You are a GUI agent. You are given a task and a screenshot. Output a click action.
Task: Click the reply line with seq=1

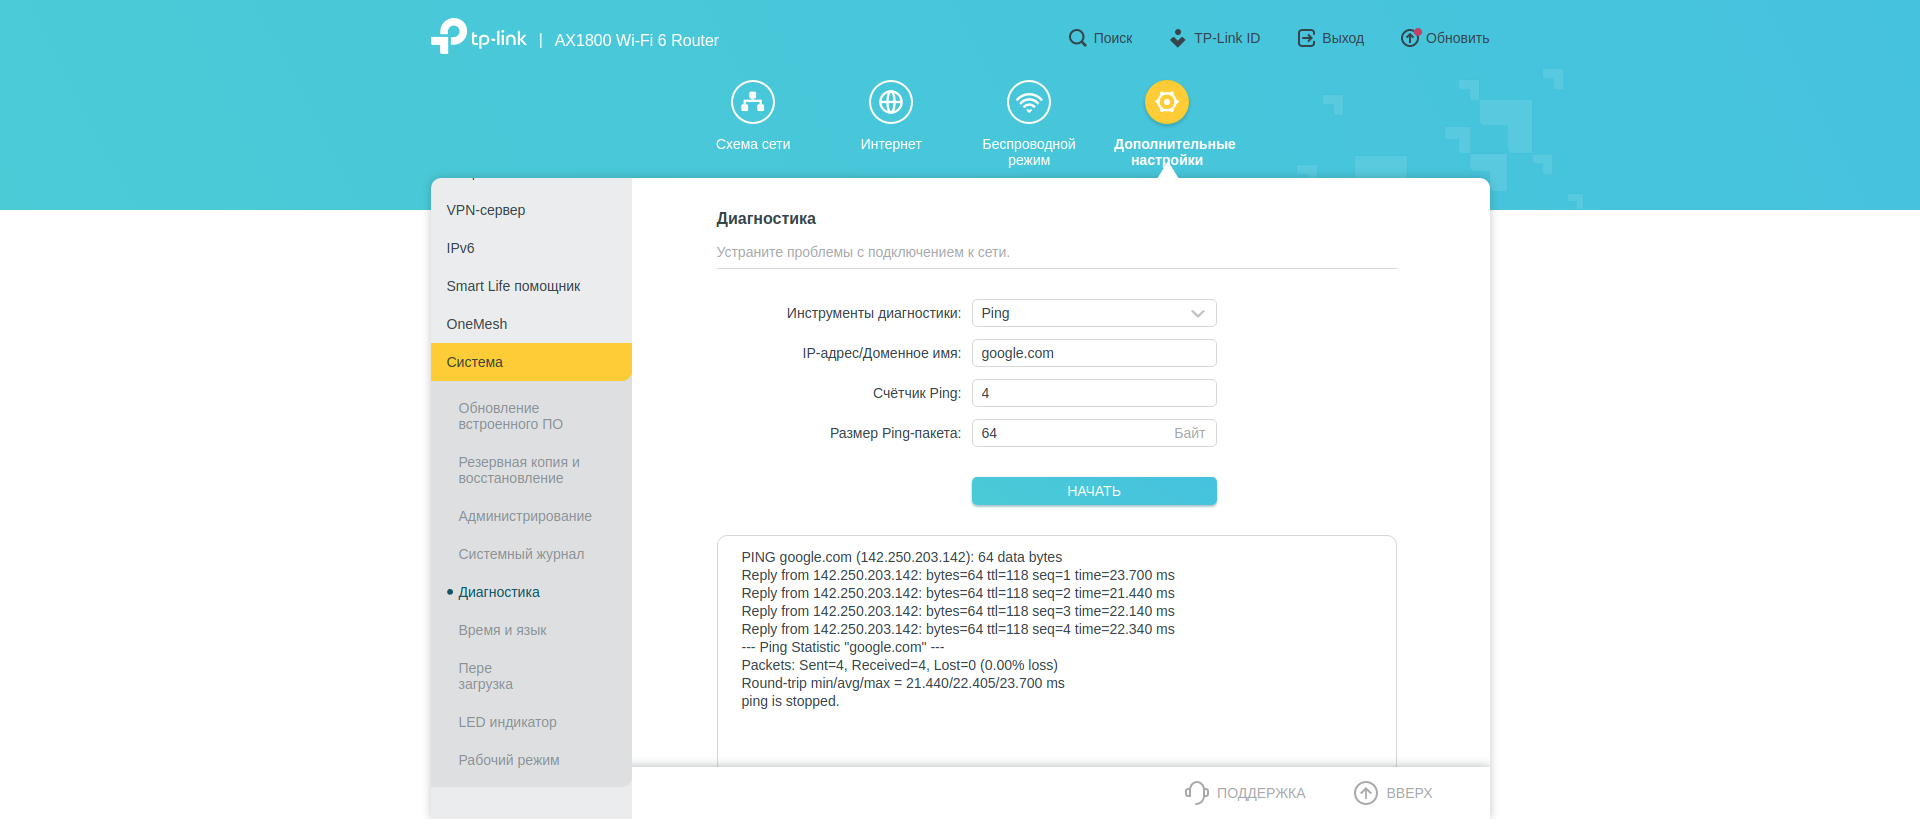[x=958, y=575]
